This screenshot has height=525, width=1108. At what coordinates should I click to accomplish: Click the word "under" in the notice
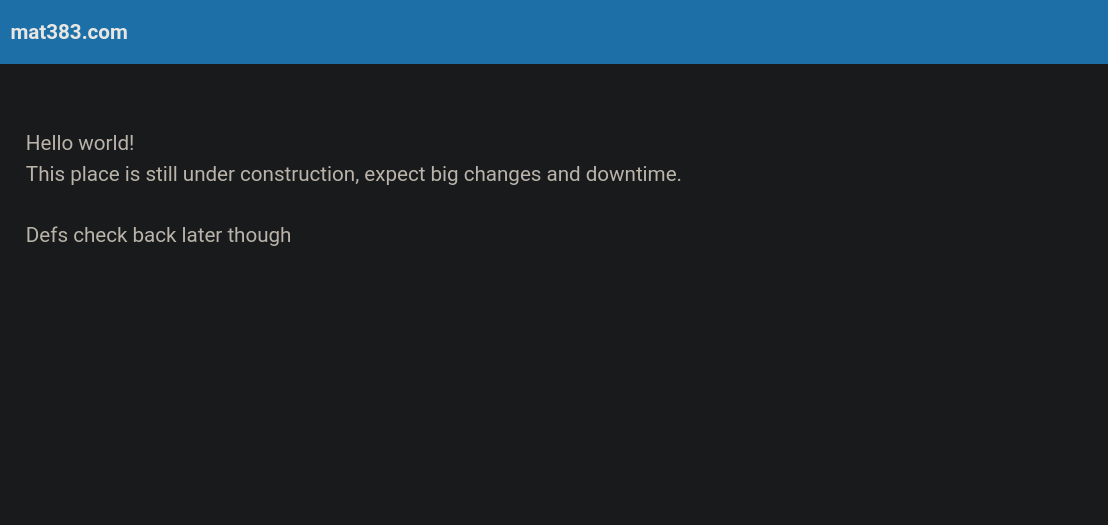tap(208, 174)
